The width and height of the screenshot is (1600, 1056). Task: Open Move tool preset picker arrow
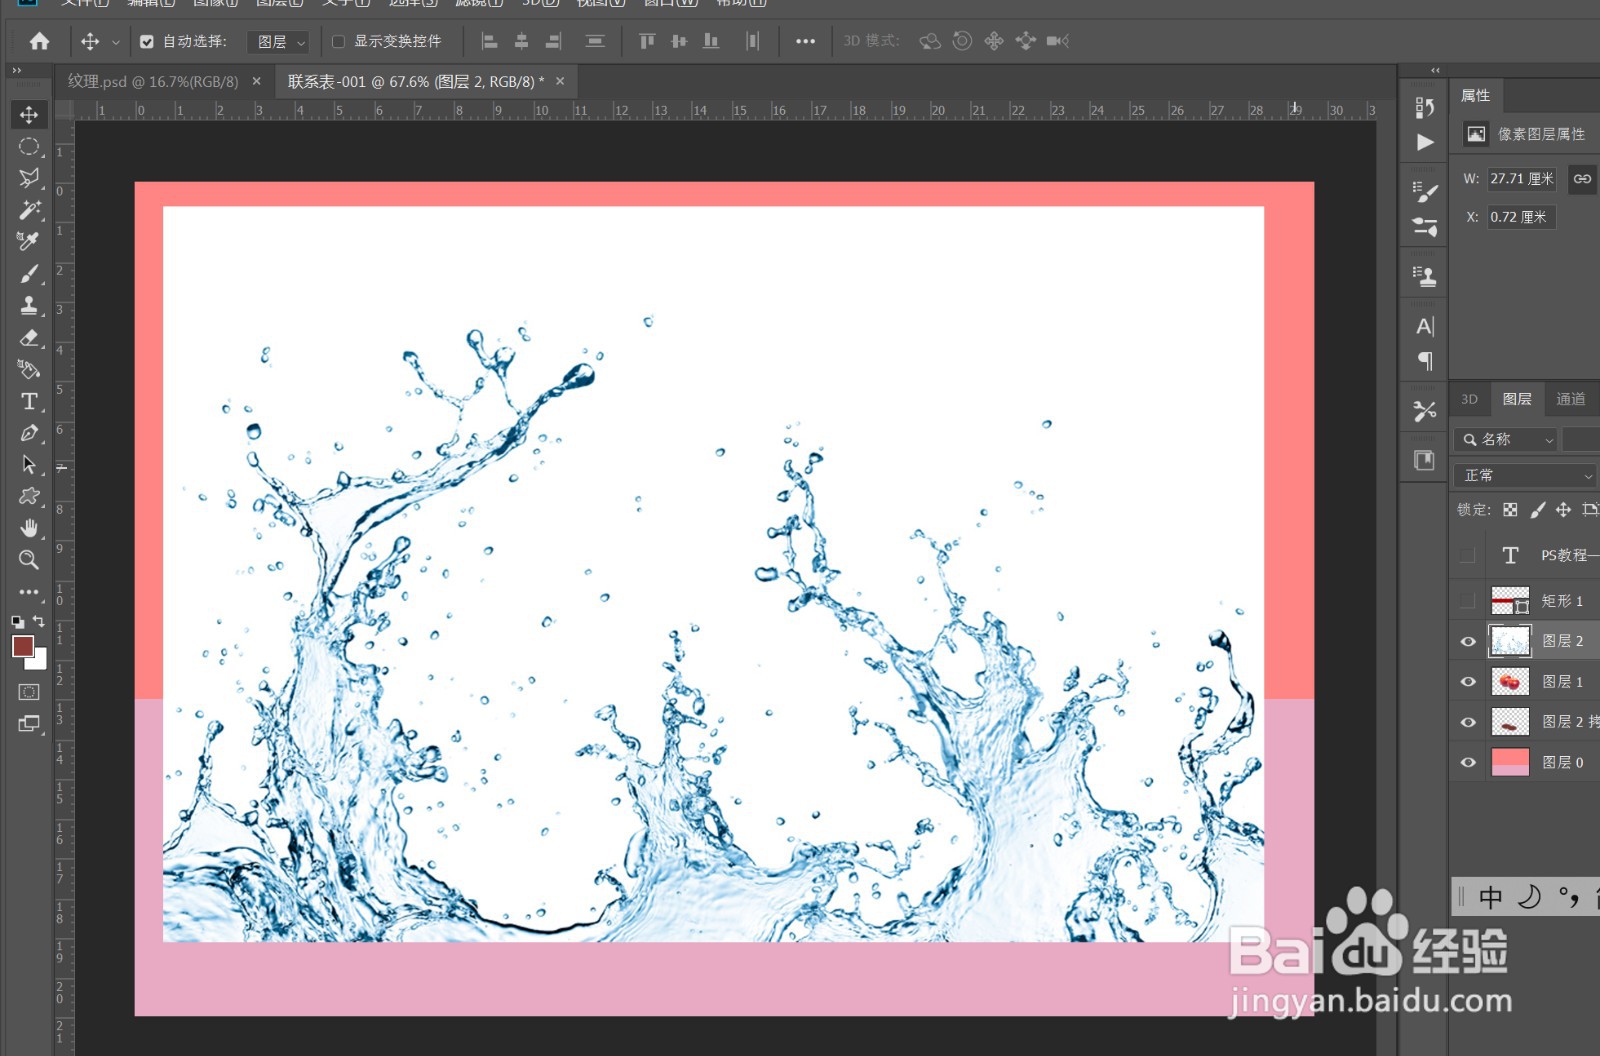[x=116, y=42]
